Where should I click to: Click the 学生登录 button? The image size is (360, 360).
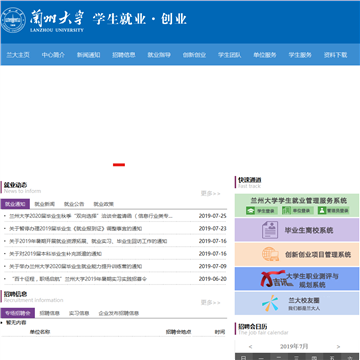(262, 211)
